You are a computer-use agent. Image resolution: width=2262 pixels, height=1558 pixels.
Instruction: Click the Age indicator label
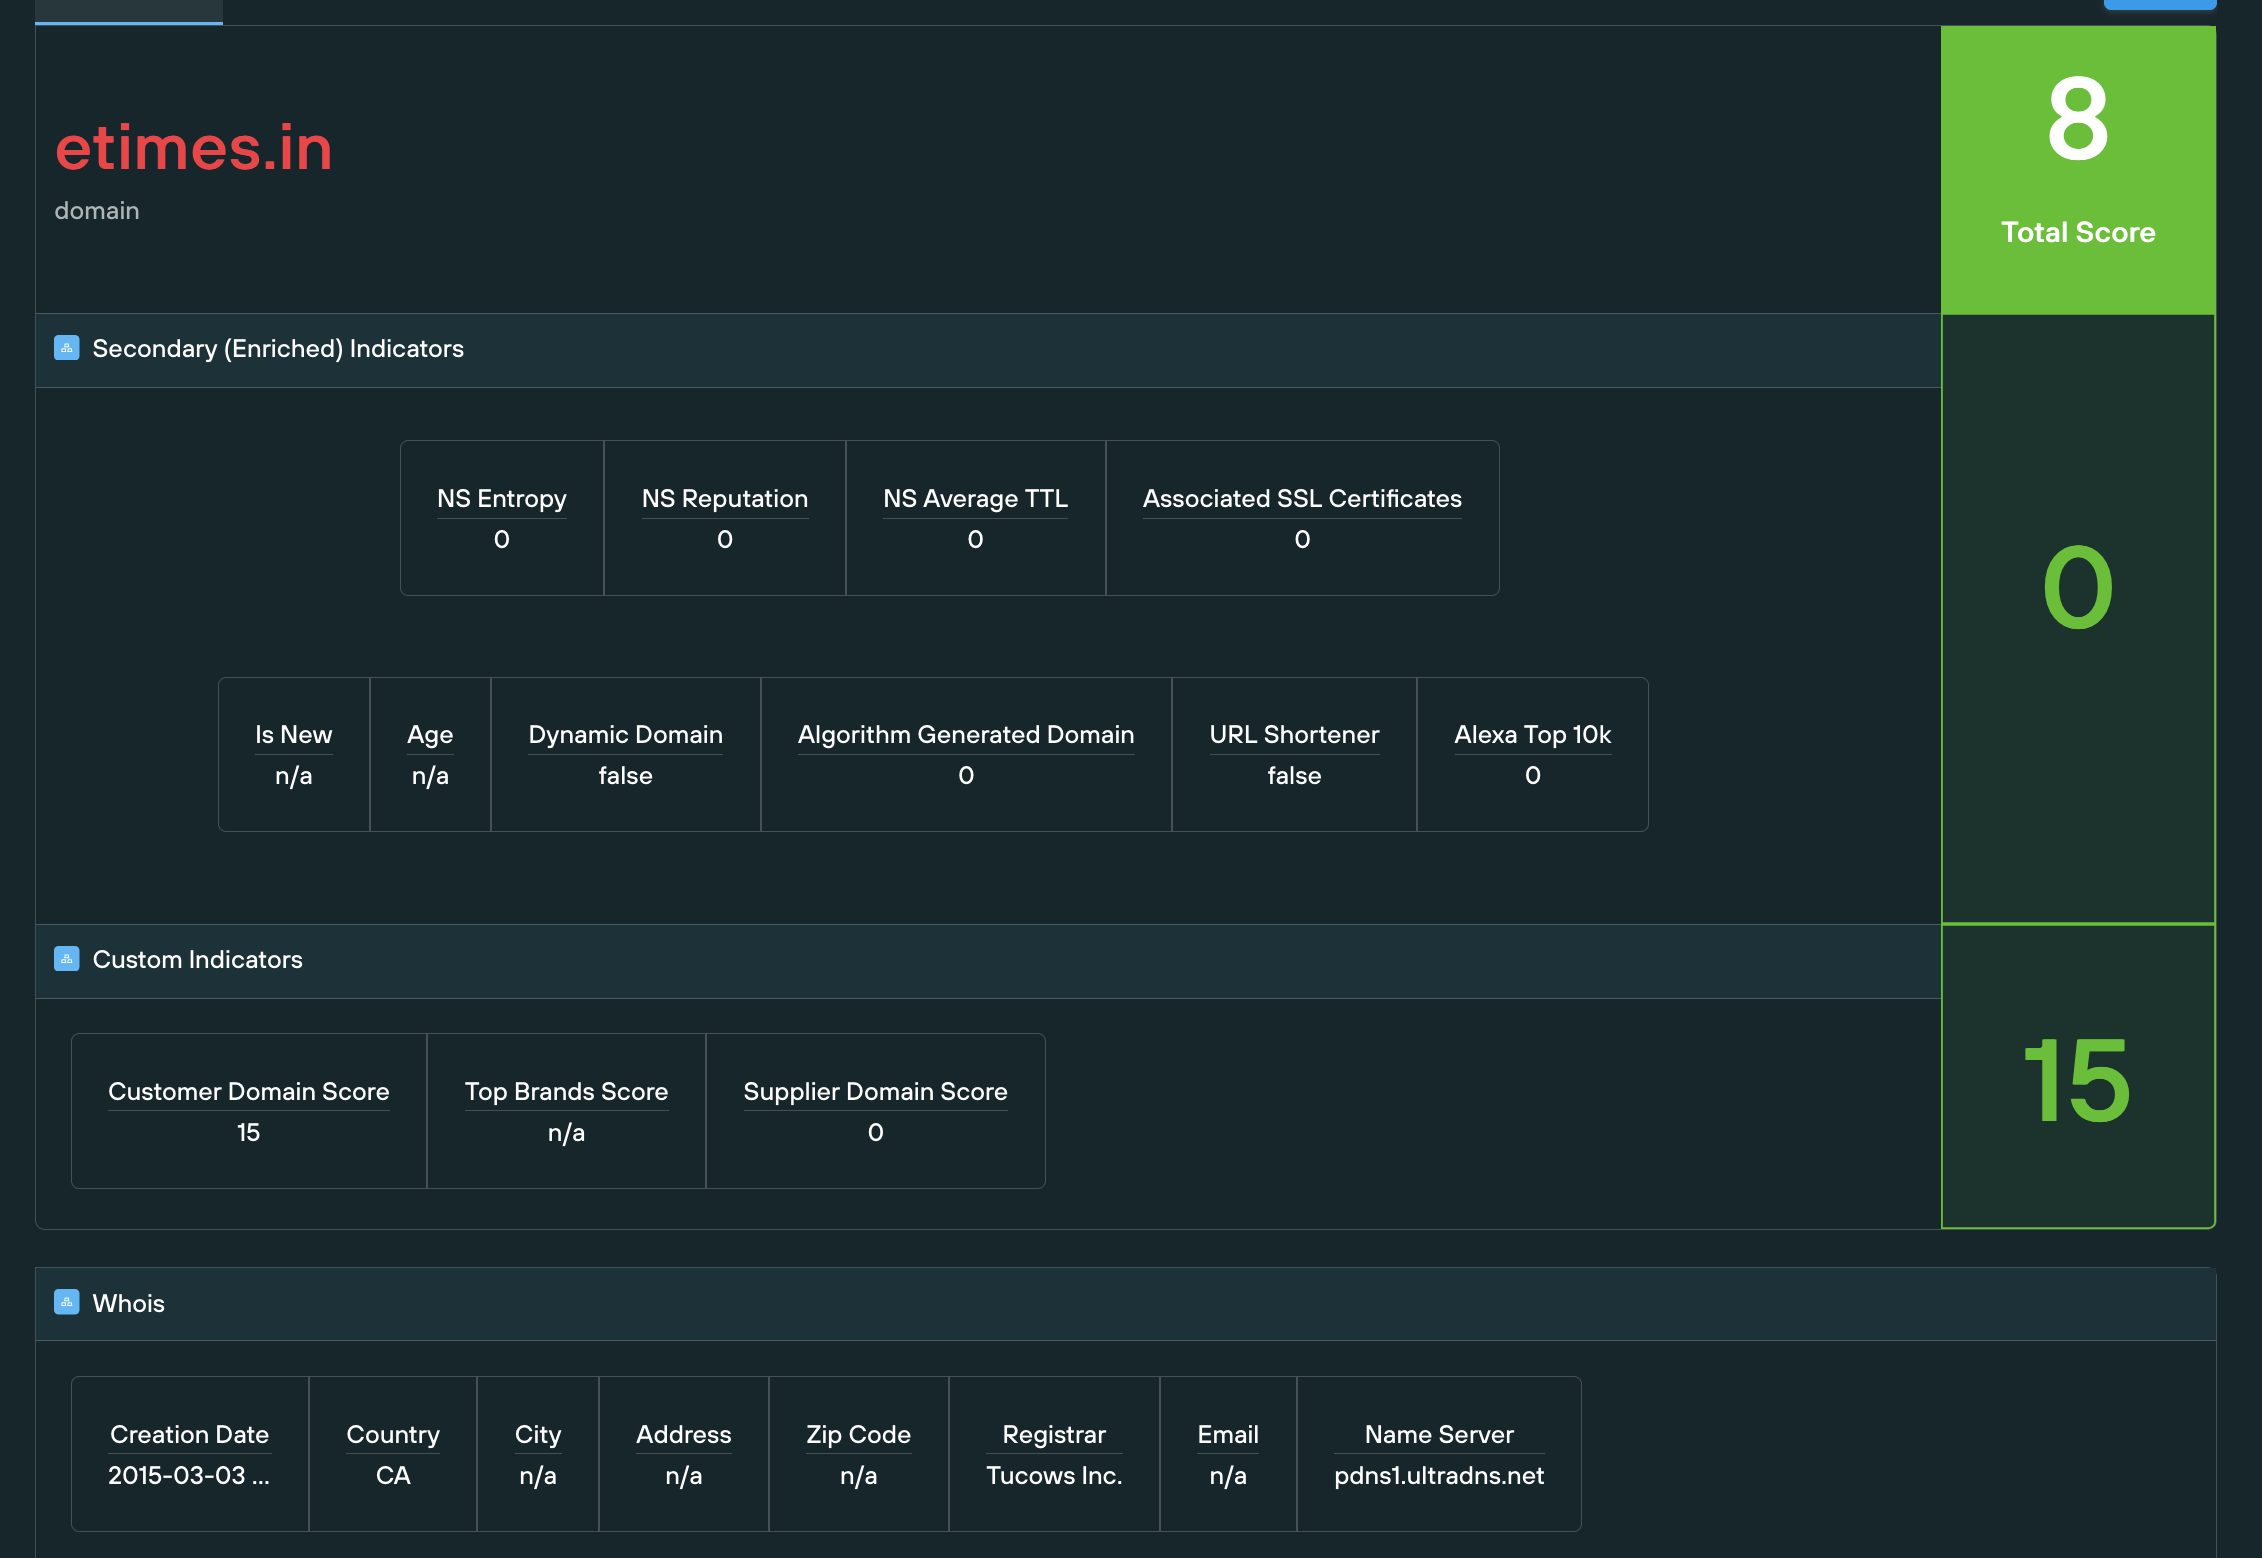click(430, 734)
